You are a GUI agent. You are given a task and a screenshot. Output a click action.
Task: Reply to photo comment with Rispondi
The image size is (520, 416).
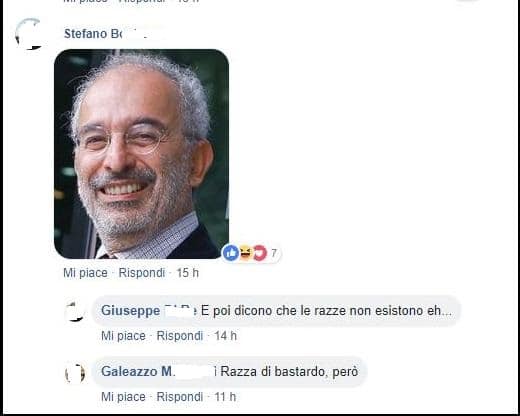click(142, 273)
